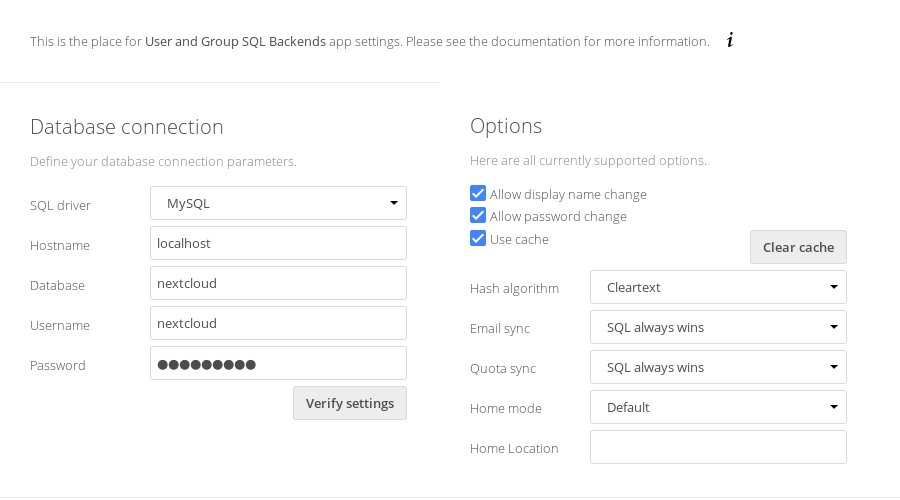Click the documentation info icon
The width and height of the screenshot is (900, 500).
(x=730, y=41)
